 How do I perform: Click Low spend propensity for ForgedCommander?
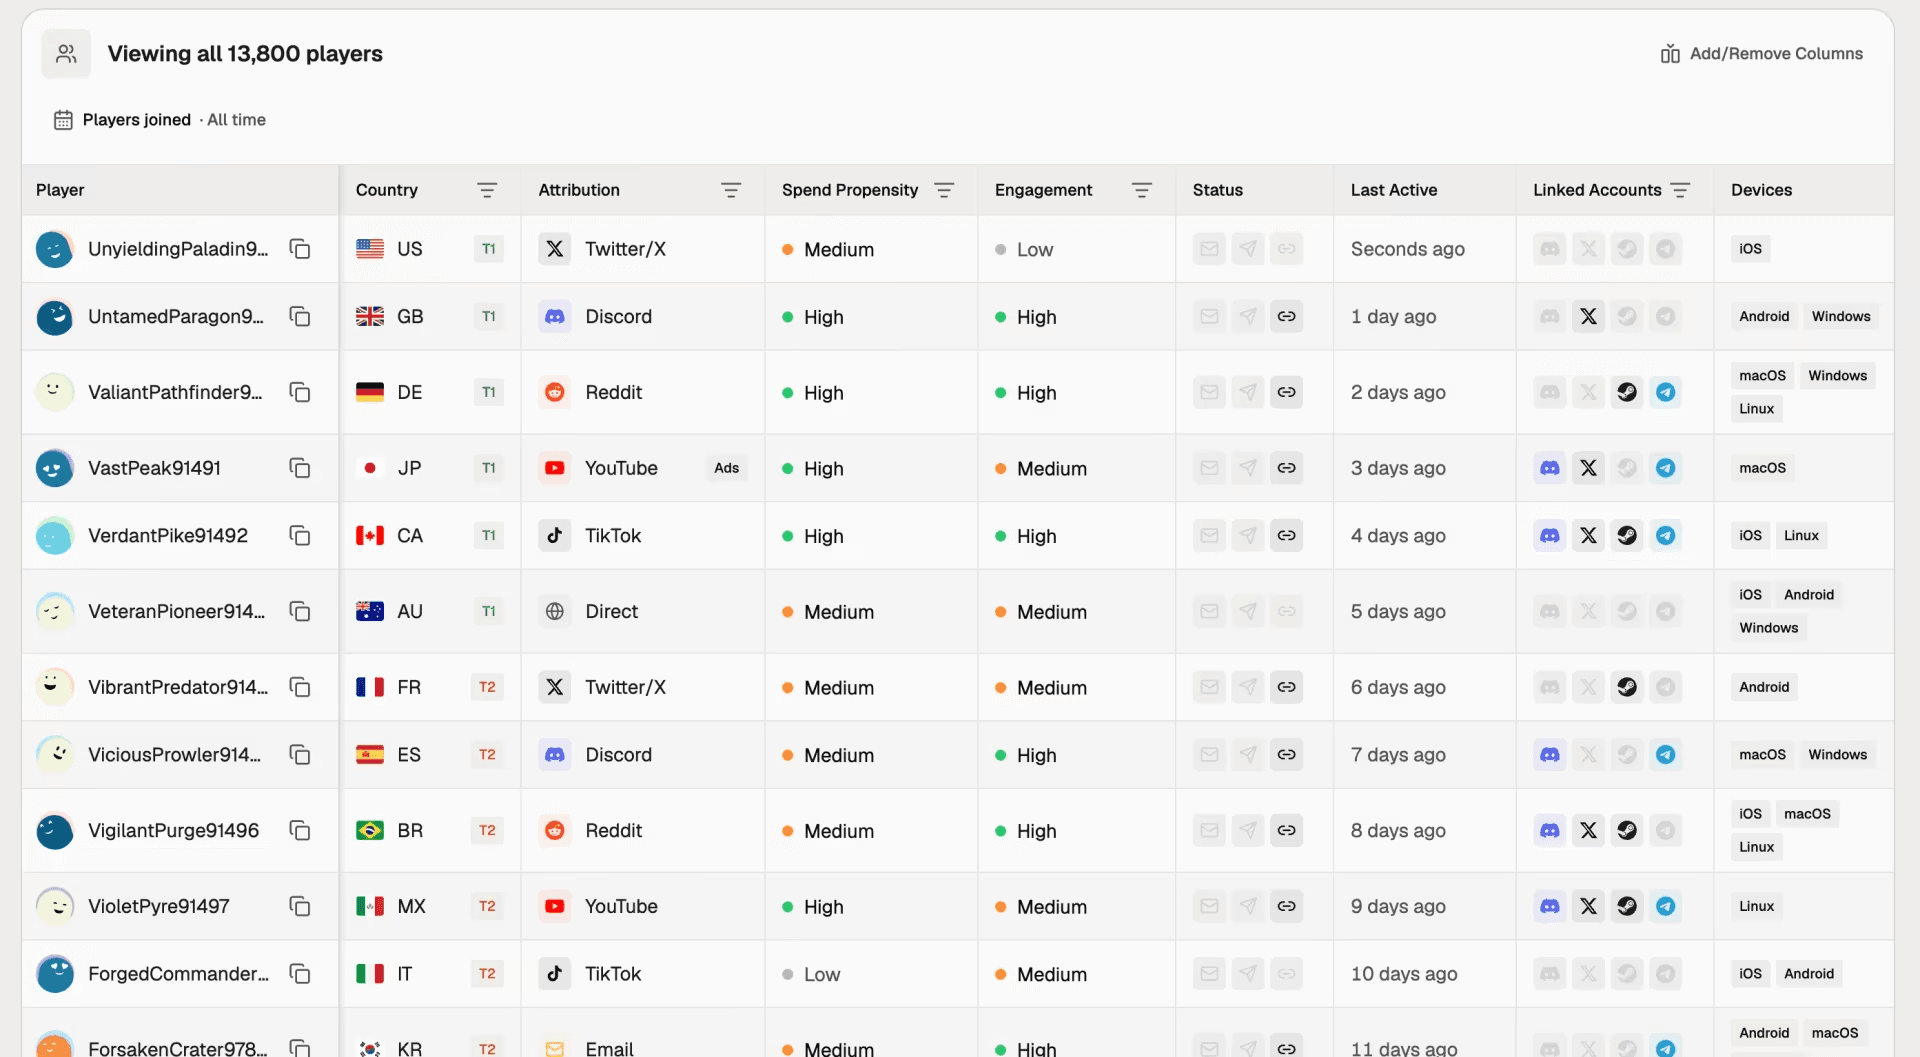[x=811, y=974]
